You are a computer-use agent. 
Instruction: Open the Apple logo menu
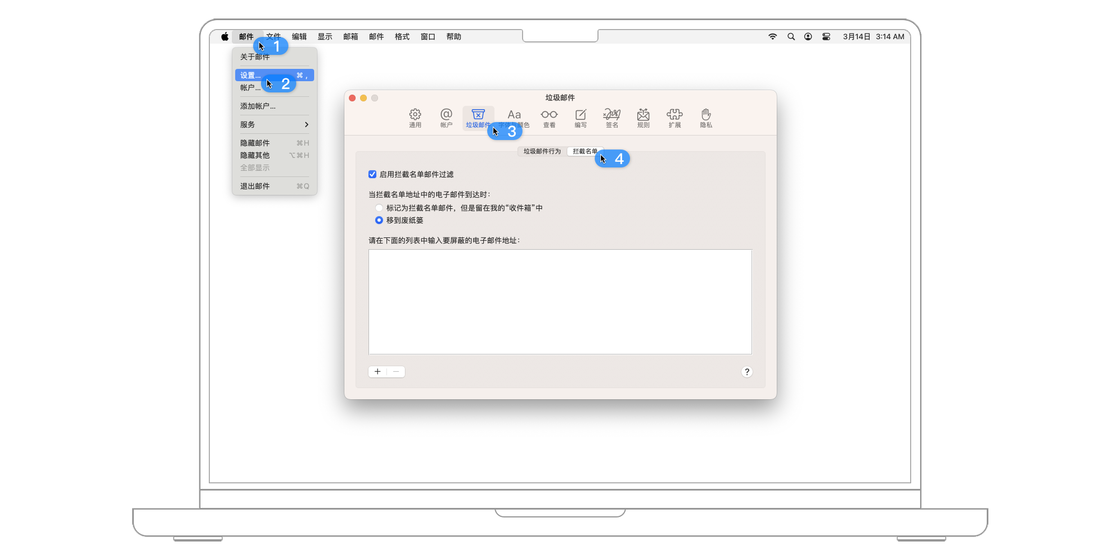pos(224,36)
